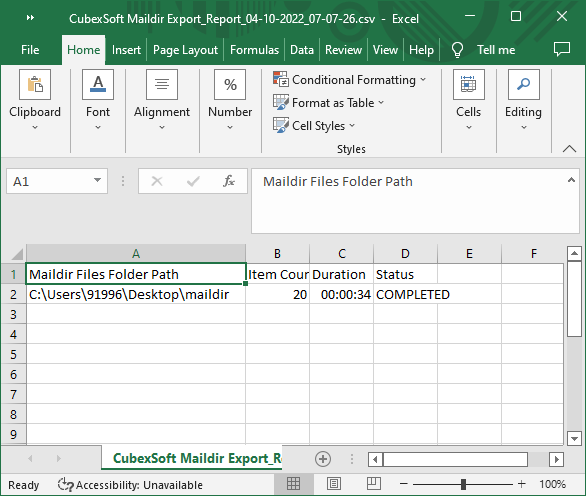Expand the Format as Table dropdown
The width and height of the screenshot is (586, 496).
329,102
